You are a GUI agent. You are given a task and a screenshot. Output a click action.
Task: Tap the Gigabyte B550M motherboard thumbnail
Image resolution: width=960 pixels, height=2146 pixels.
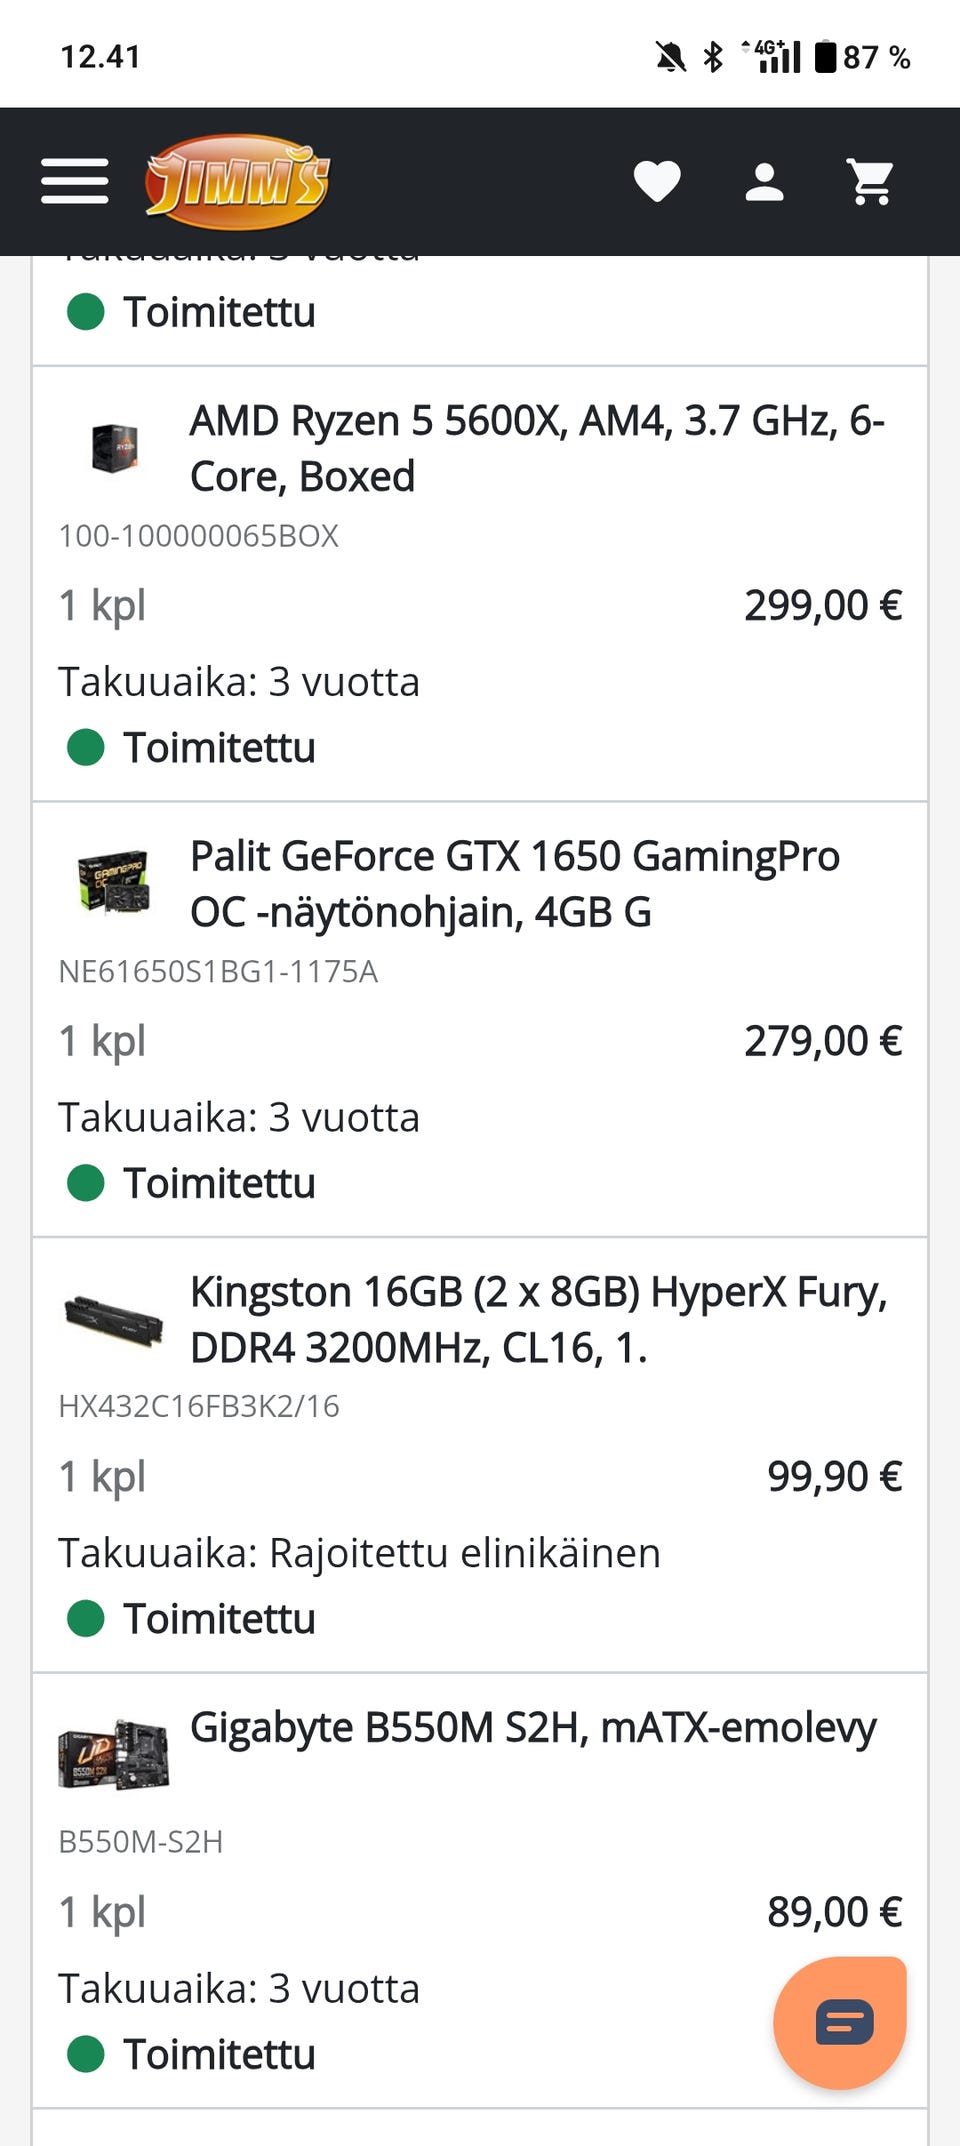(114, 1754)
